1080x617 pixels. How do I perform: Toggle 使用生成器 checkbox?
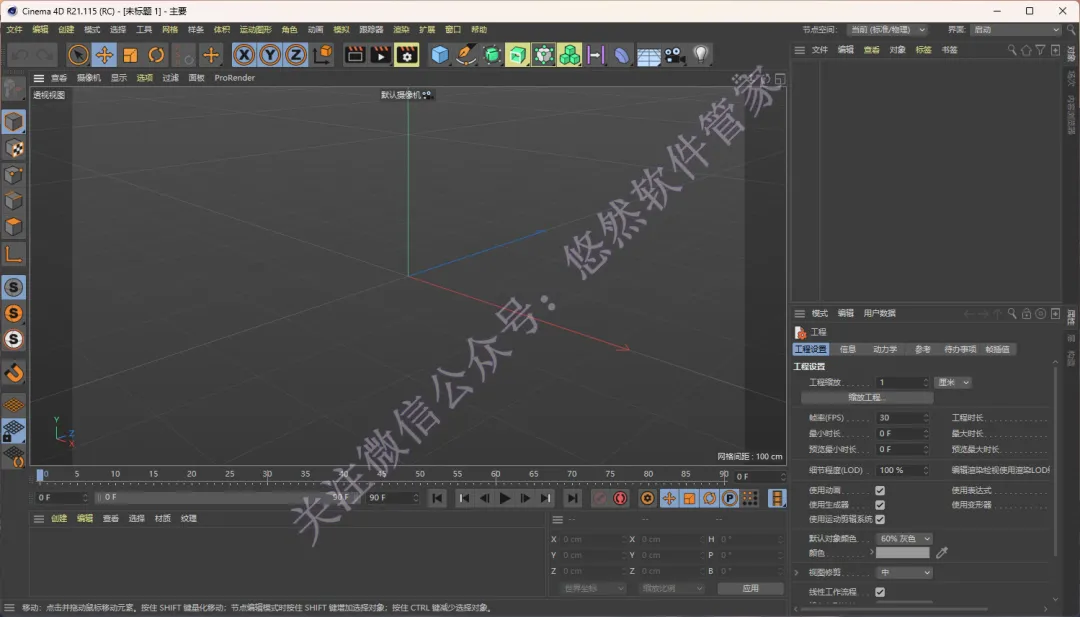point(880,505)
